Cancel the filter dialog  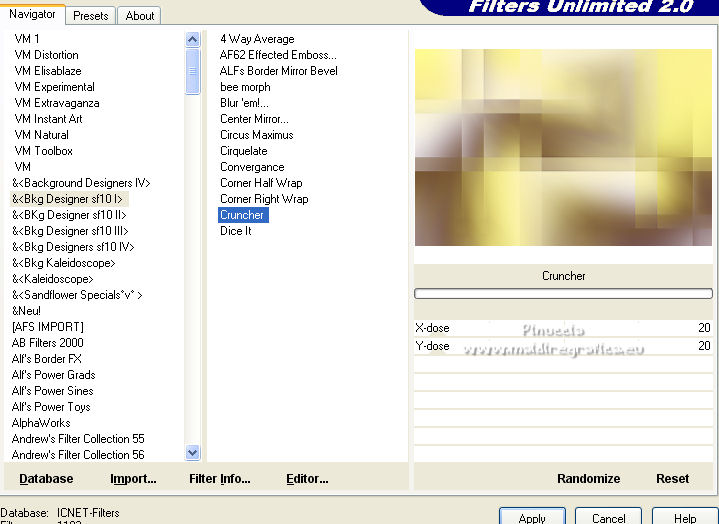click(608, 516)
